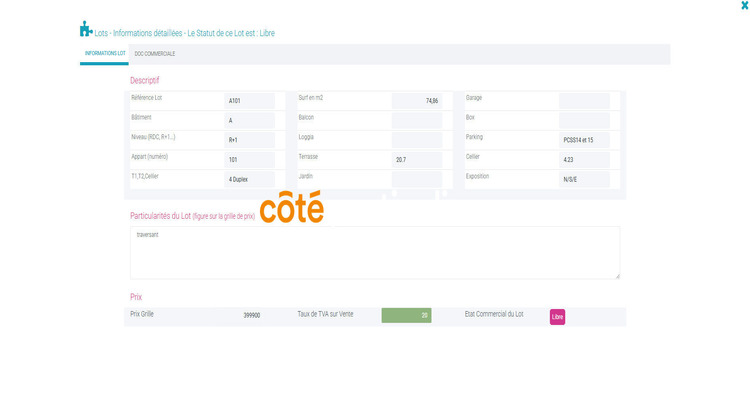The width and height of the screenshot is (750, 420).
Task: Click the T1,T2,Cellier field showing 4 Duplex
Action: click(x=249, y=179)
